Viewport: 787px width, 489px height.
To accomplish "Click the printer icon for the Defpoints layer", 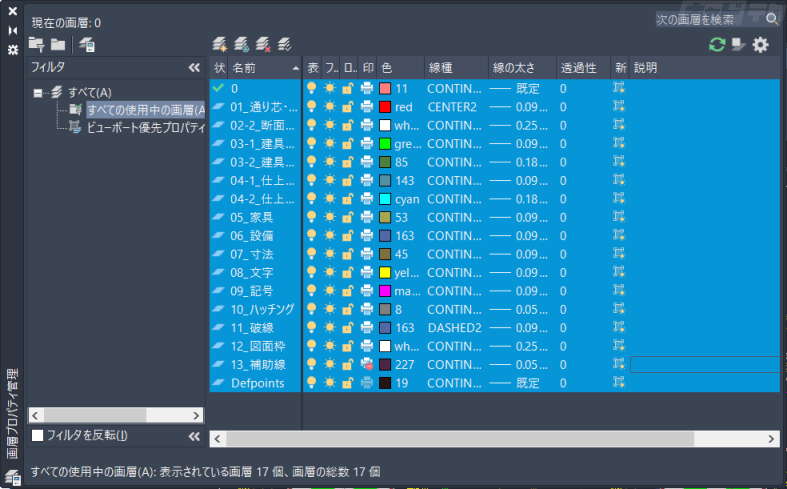I will 367,383.
